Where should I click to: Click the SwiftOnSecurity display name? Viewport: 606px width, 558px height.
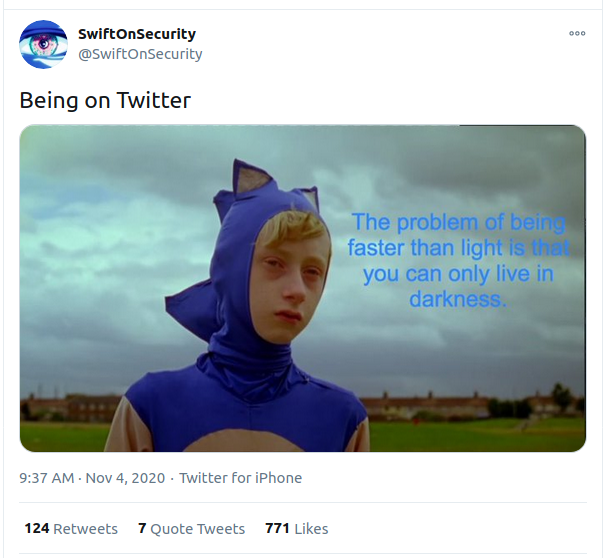point(137,34)
